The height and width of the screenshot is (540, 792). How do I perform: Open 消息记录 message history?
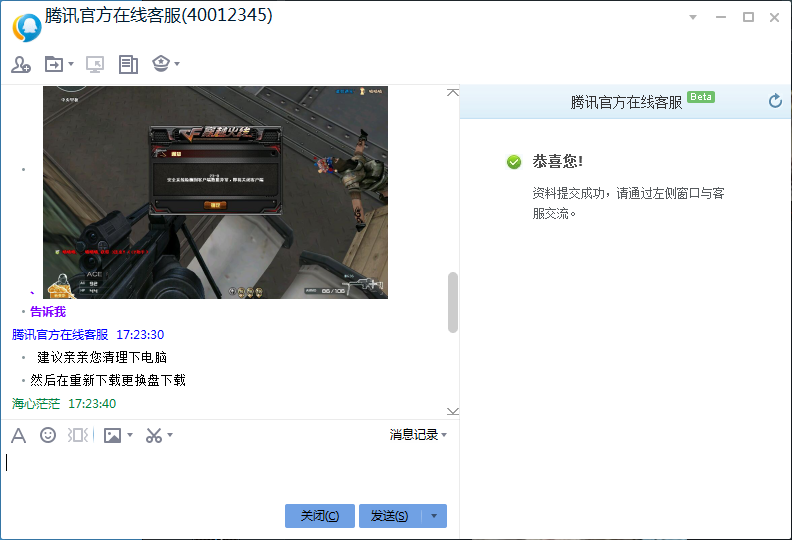(413, 435)
